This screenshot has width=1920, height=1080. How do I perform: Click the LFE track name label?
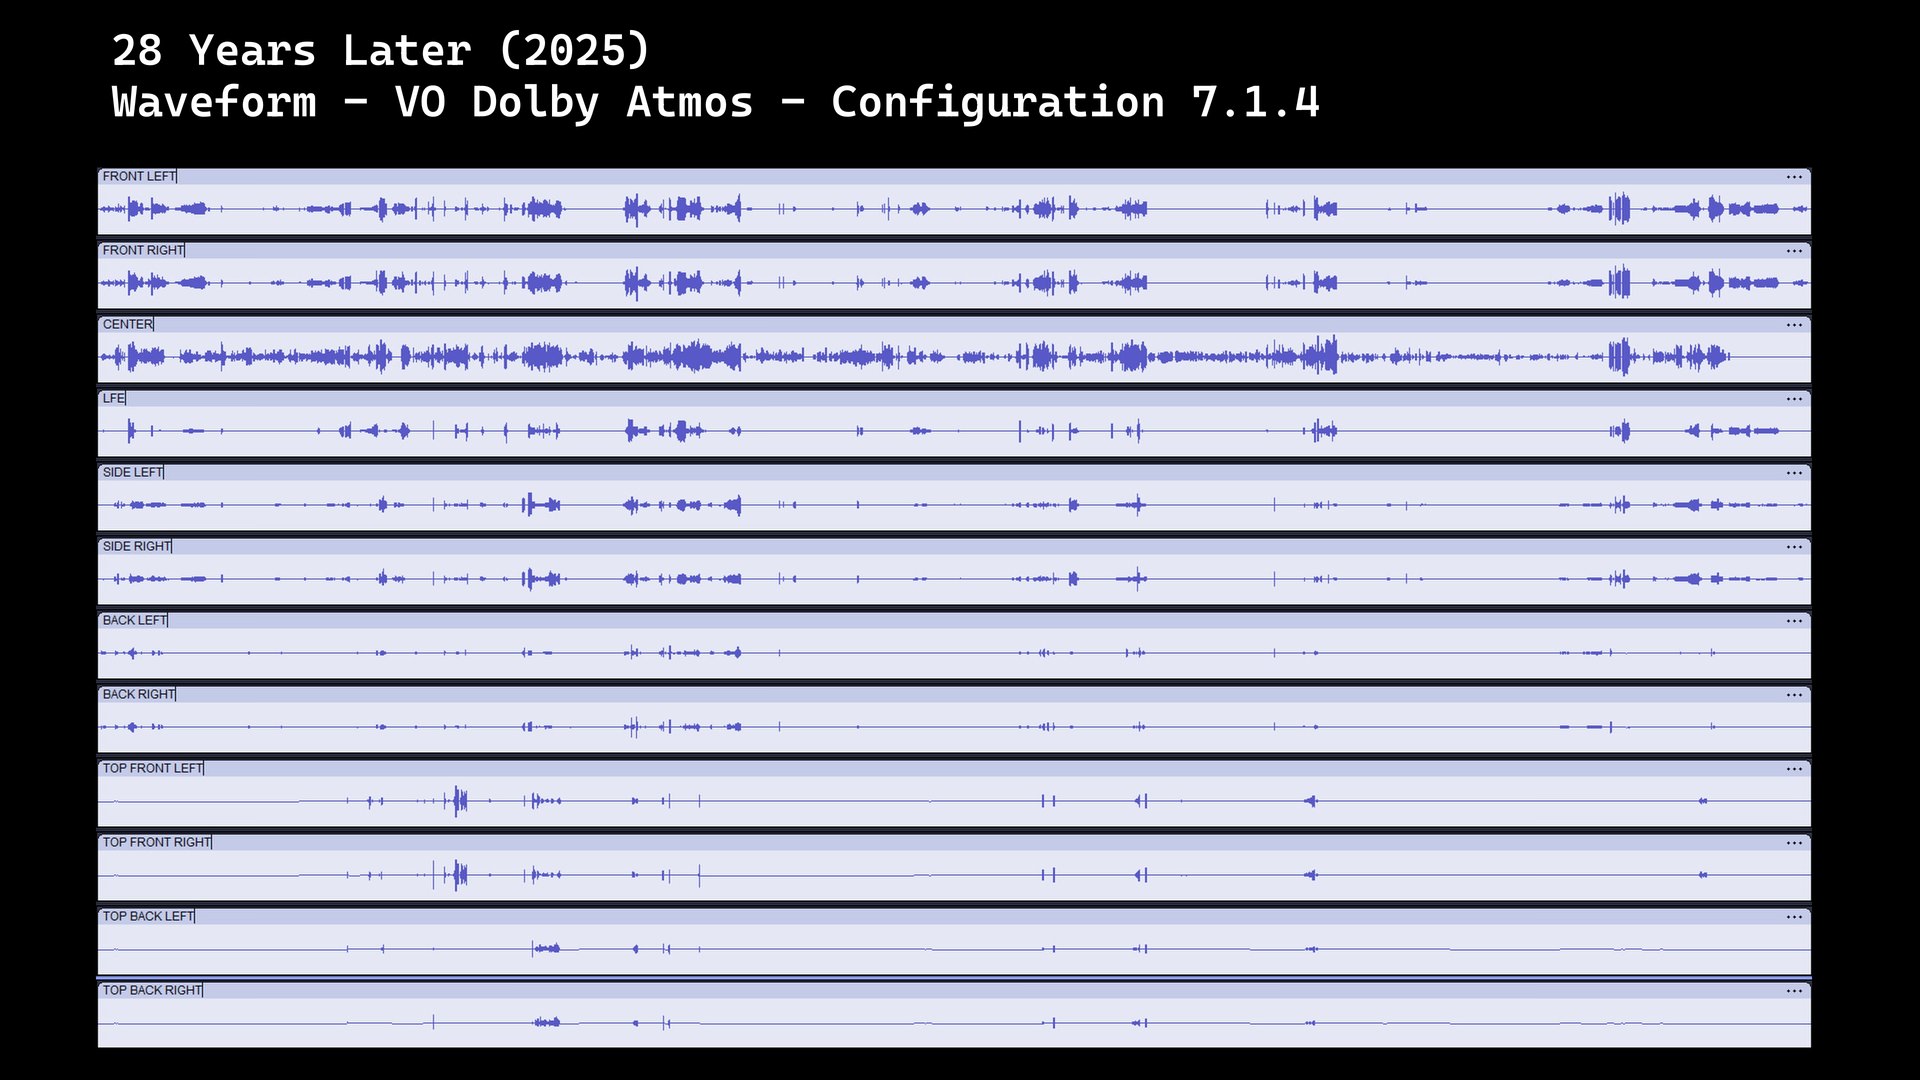click(113, 398)
